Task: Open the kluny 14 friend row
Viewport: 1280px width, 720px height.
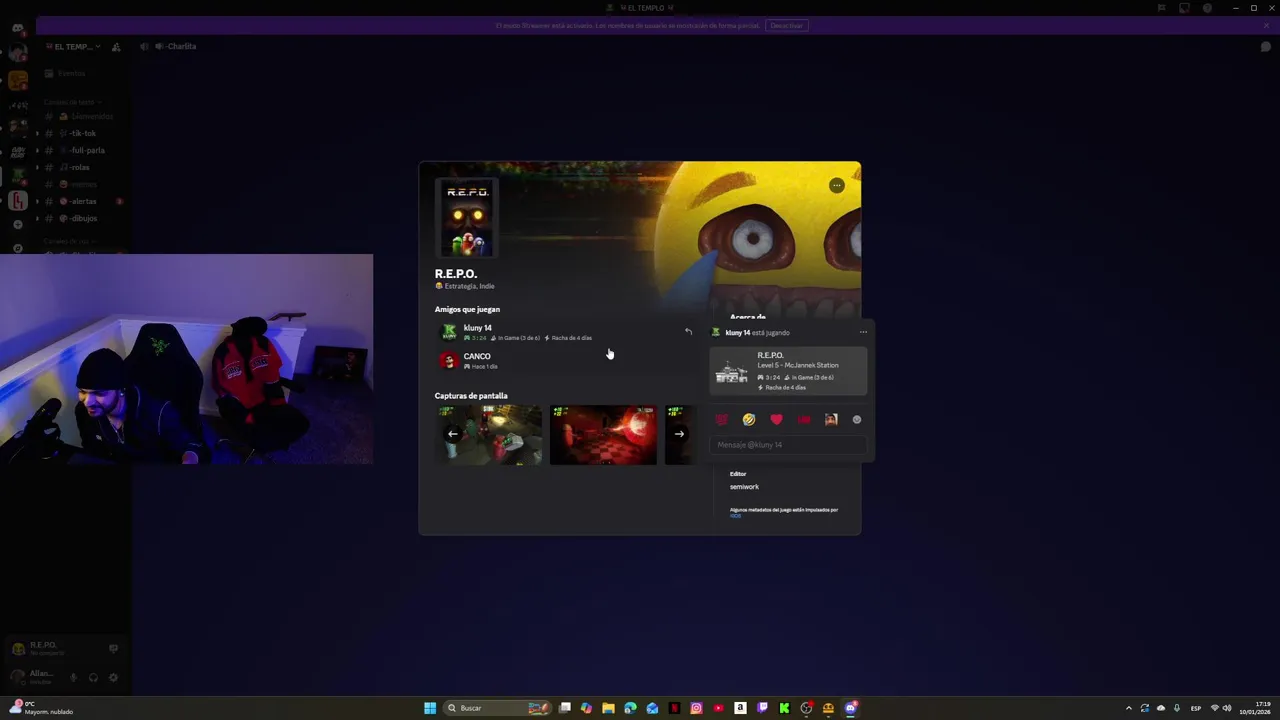Action: click(x=566, y=332)
